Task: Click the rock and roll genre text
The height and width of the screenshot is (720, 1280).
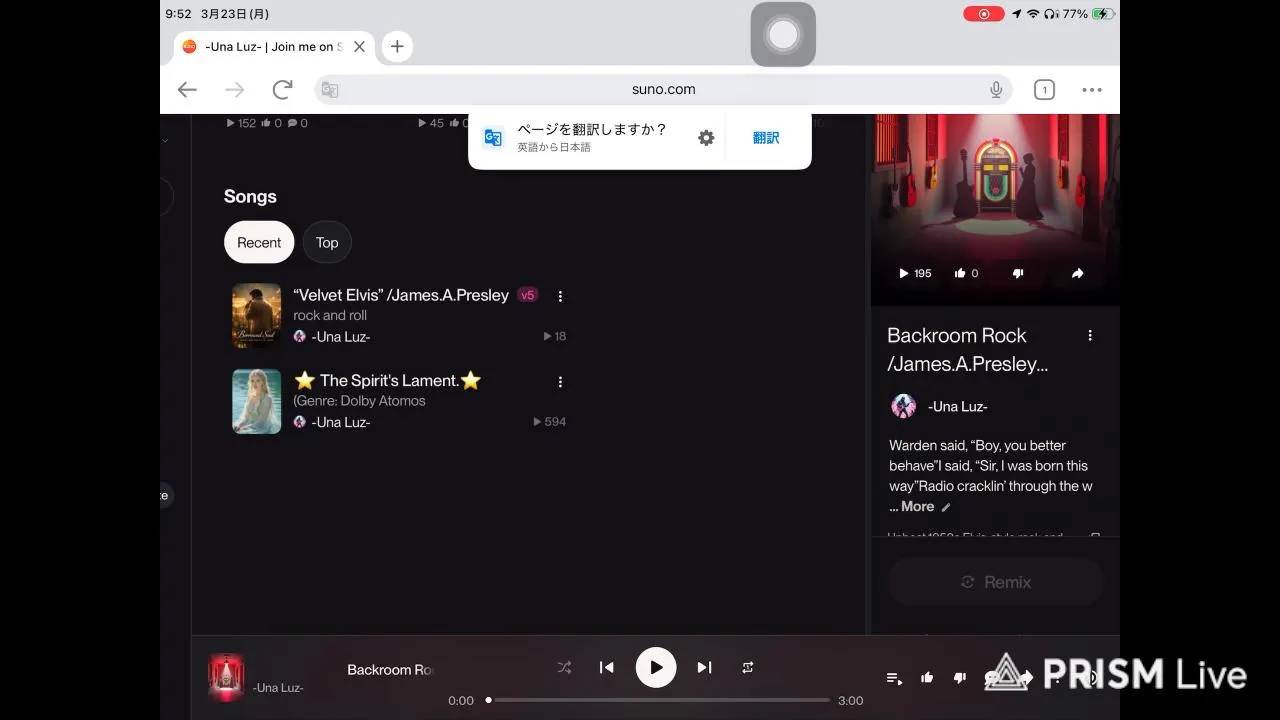Action: 330,315
